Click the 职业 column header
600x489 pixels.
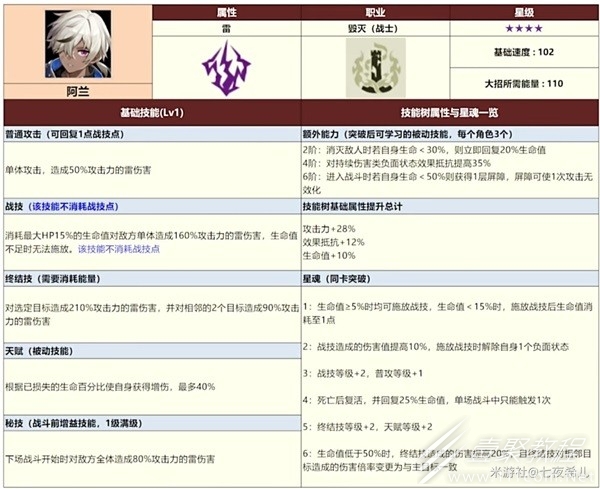tap(375, 13)
